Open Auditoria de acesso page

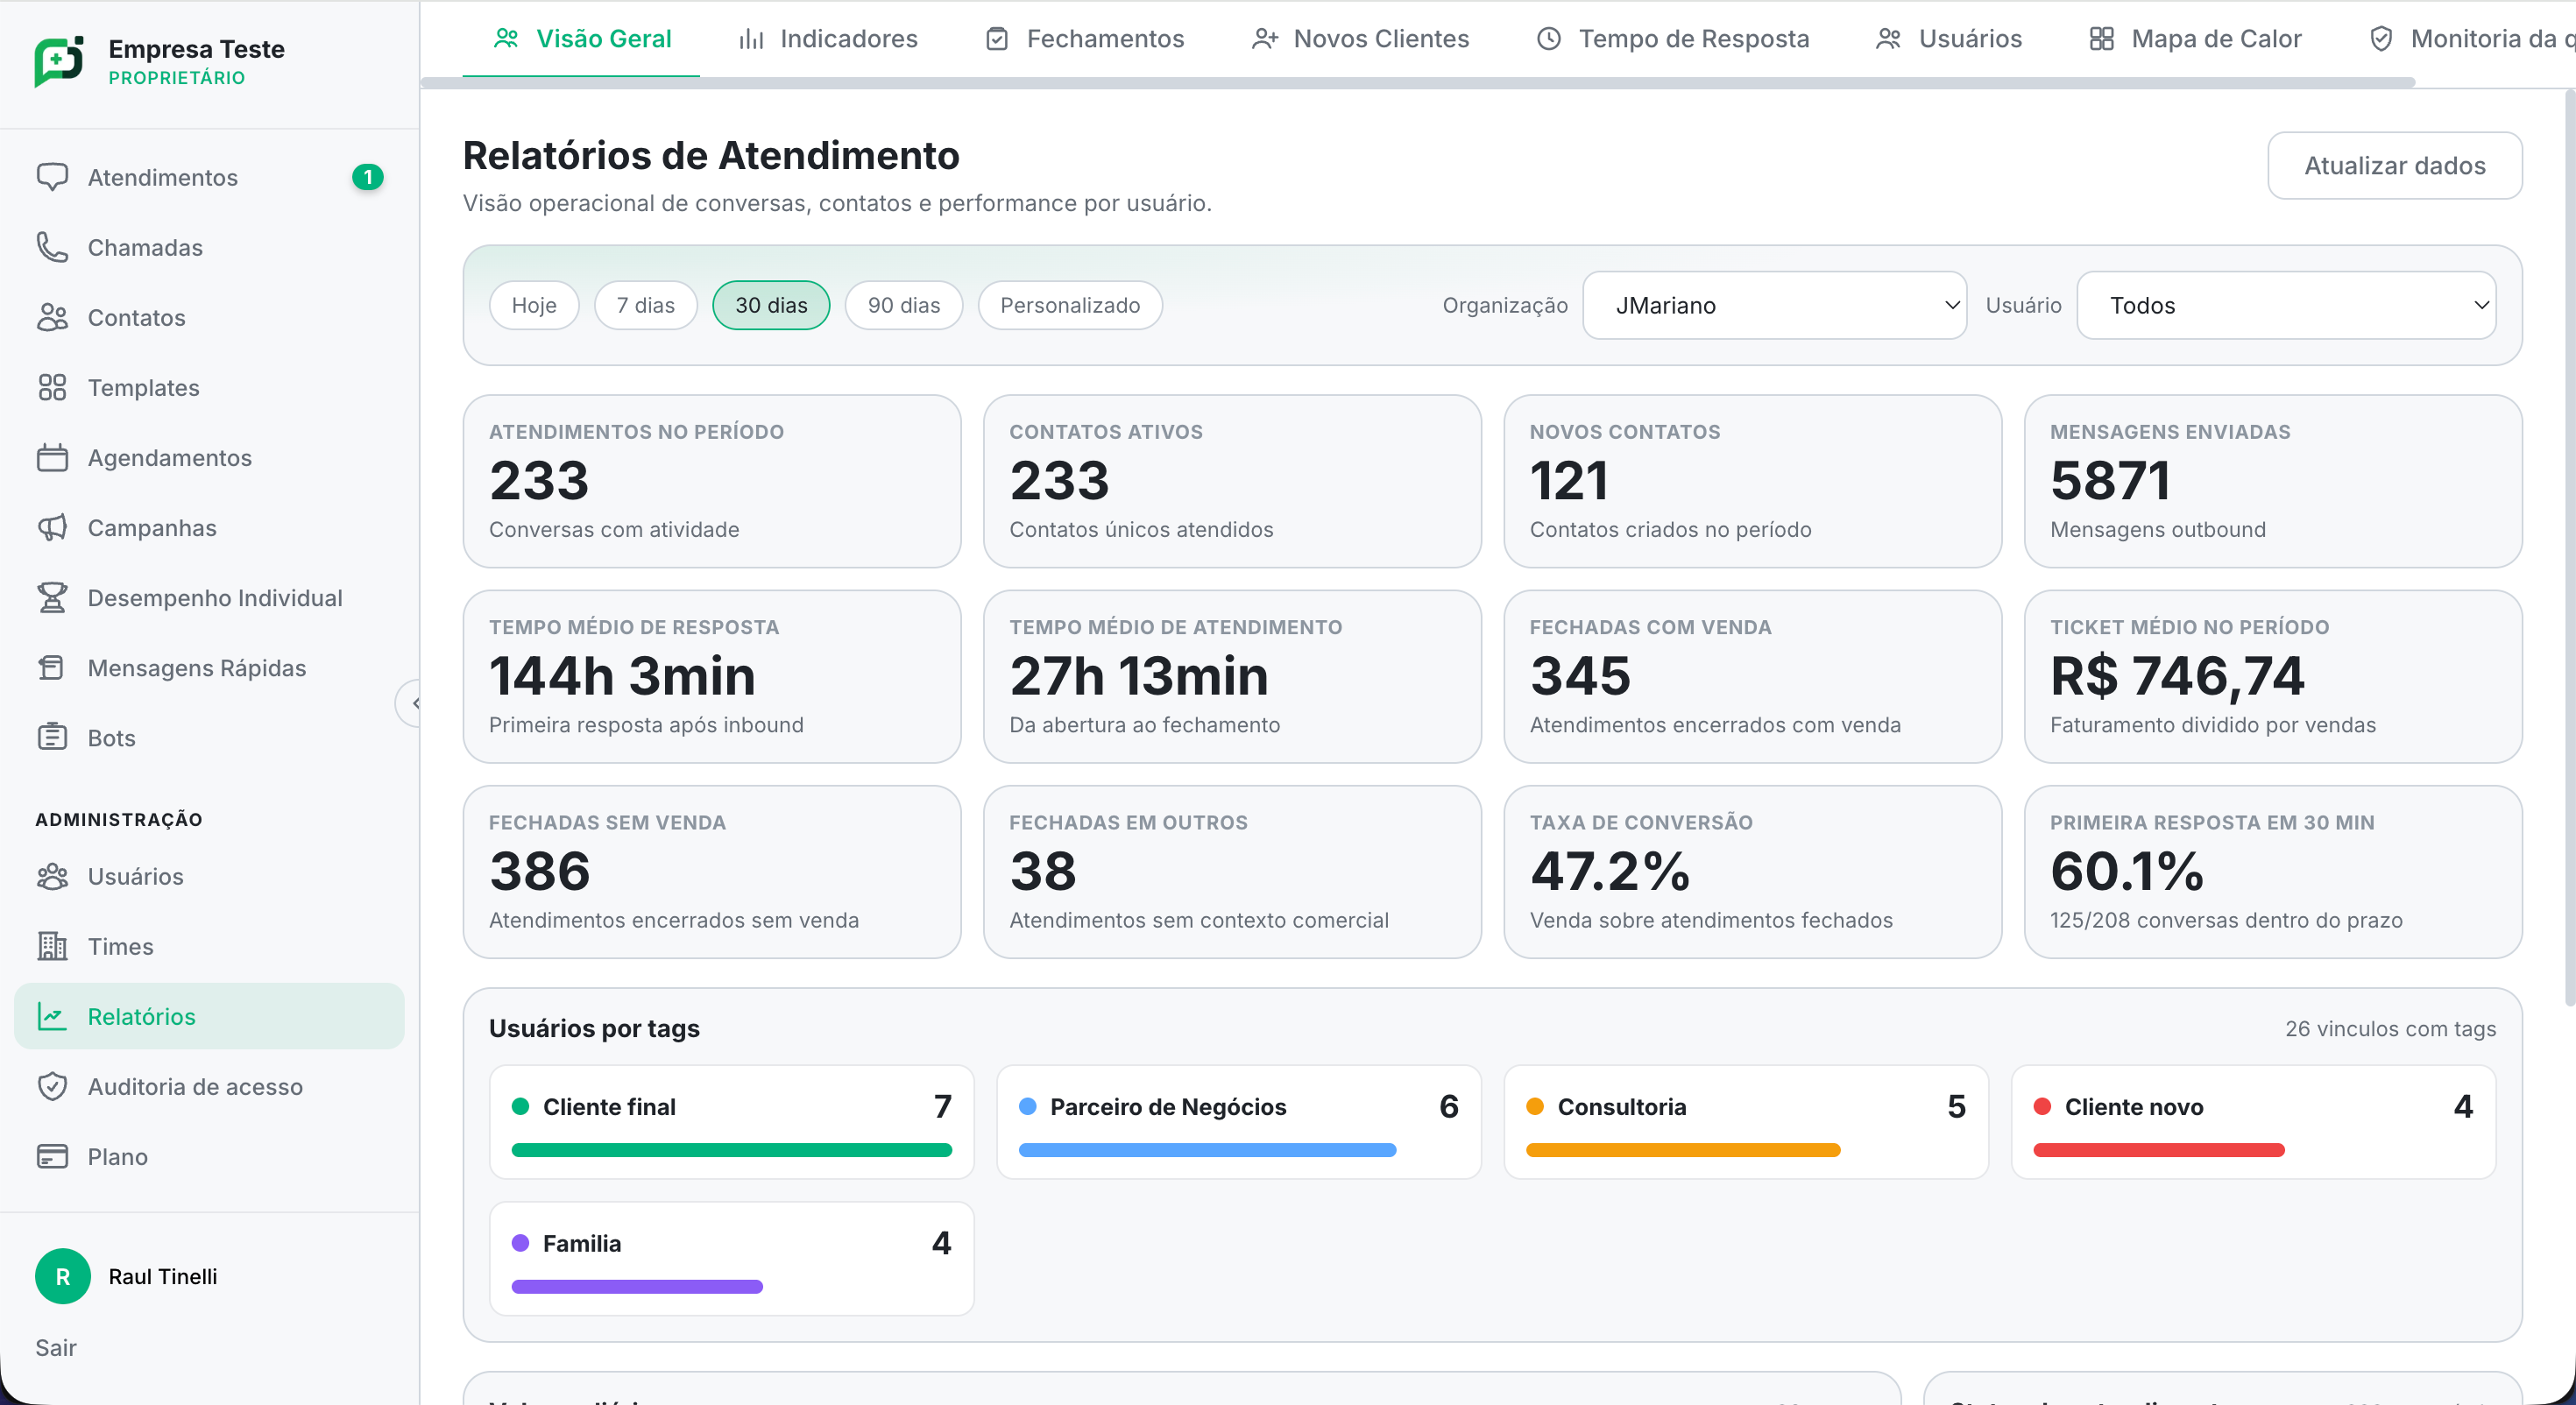[x=209, y=1086]
